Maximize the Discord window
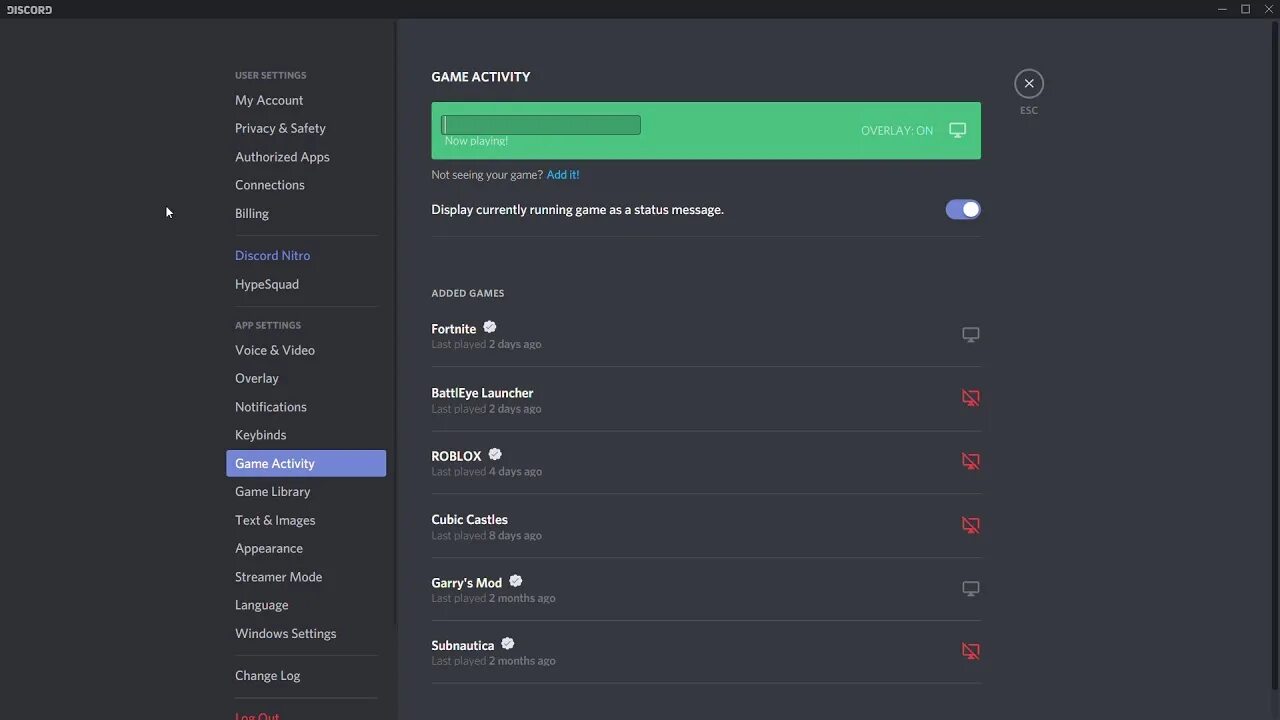Screen dimensions: 1280x720 (1246, 9)
